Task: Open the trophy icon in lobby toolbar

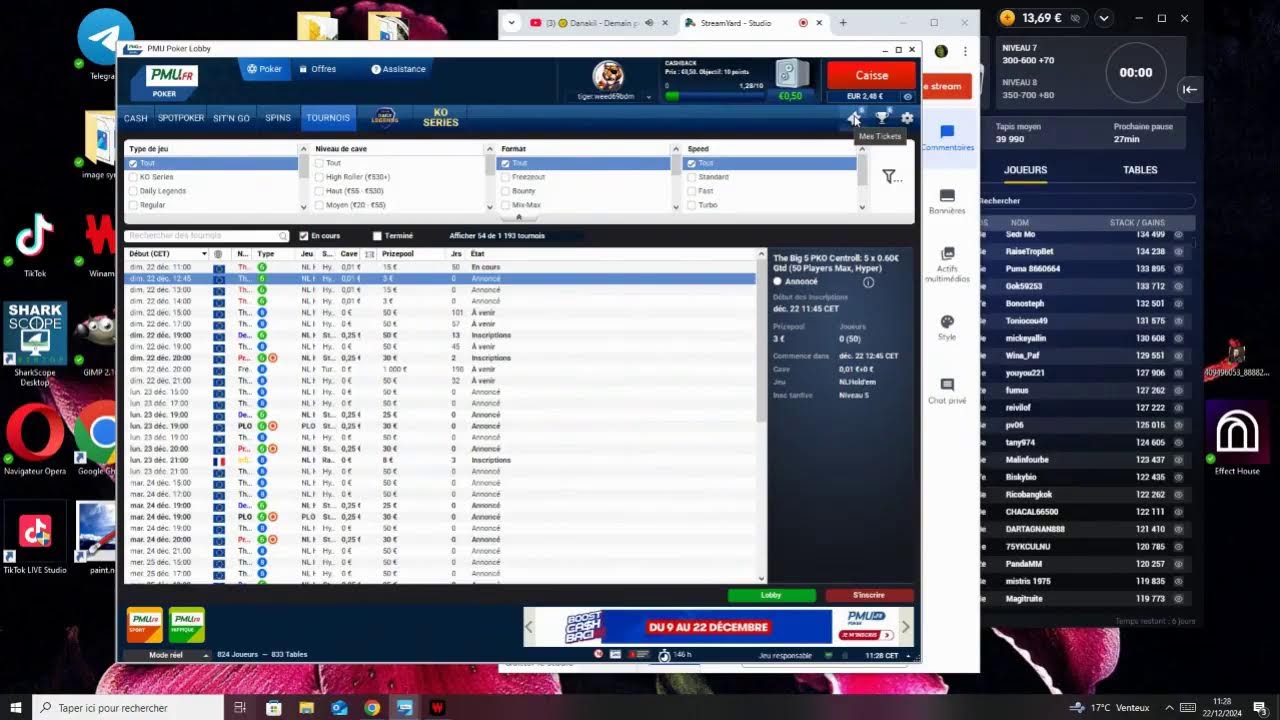Action: [x=882, y=118]
